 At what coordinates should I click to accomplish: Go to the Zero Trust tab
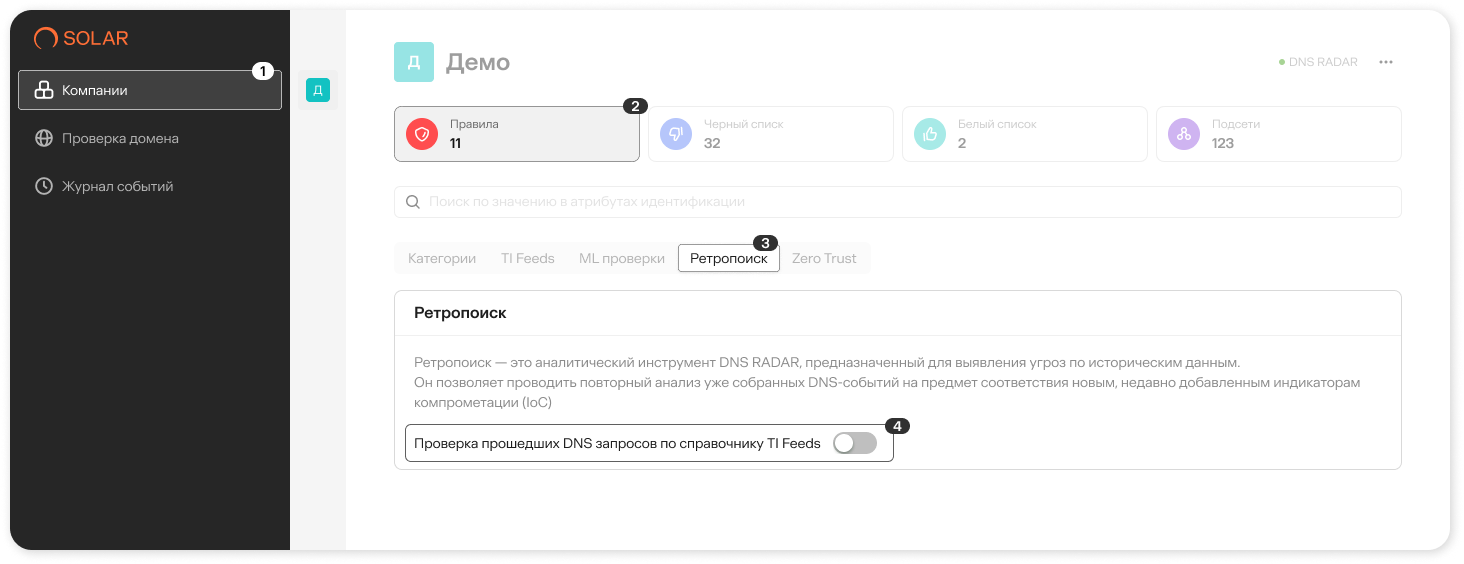824,258
